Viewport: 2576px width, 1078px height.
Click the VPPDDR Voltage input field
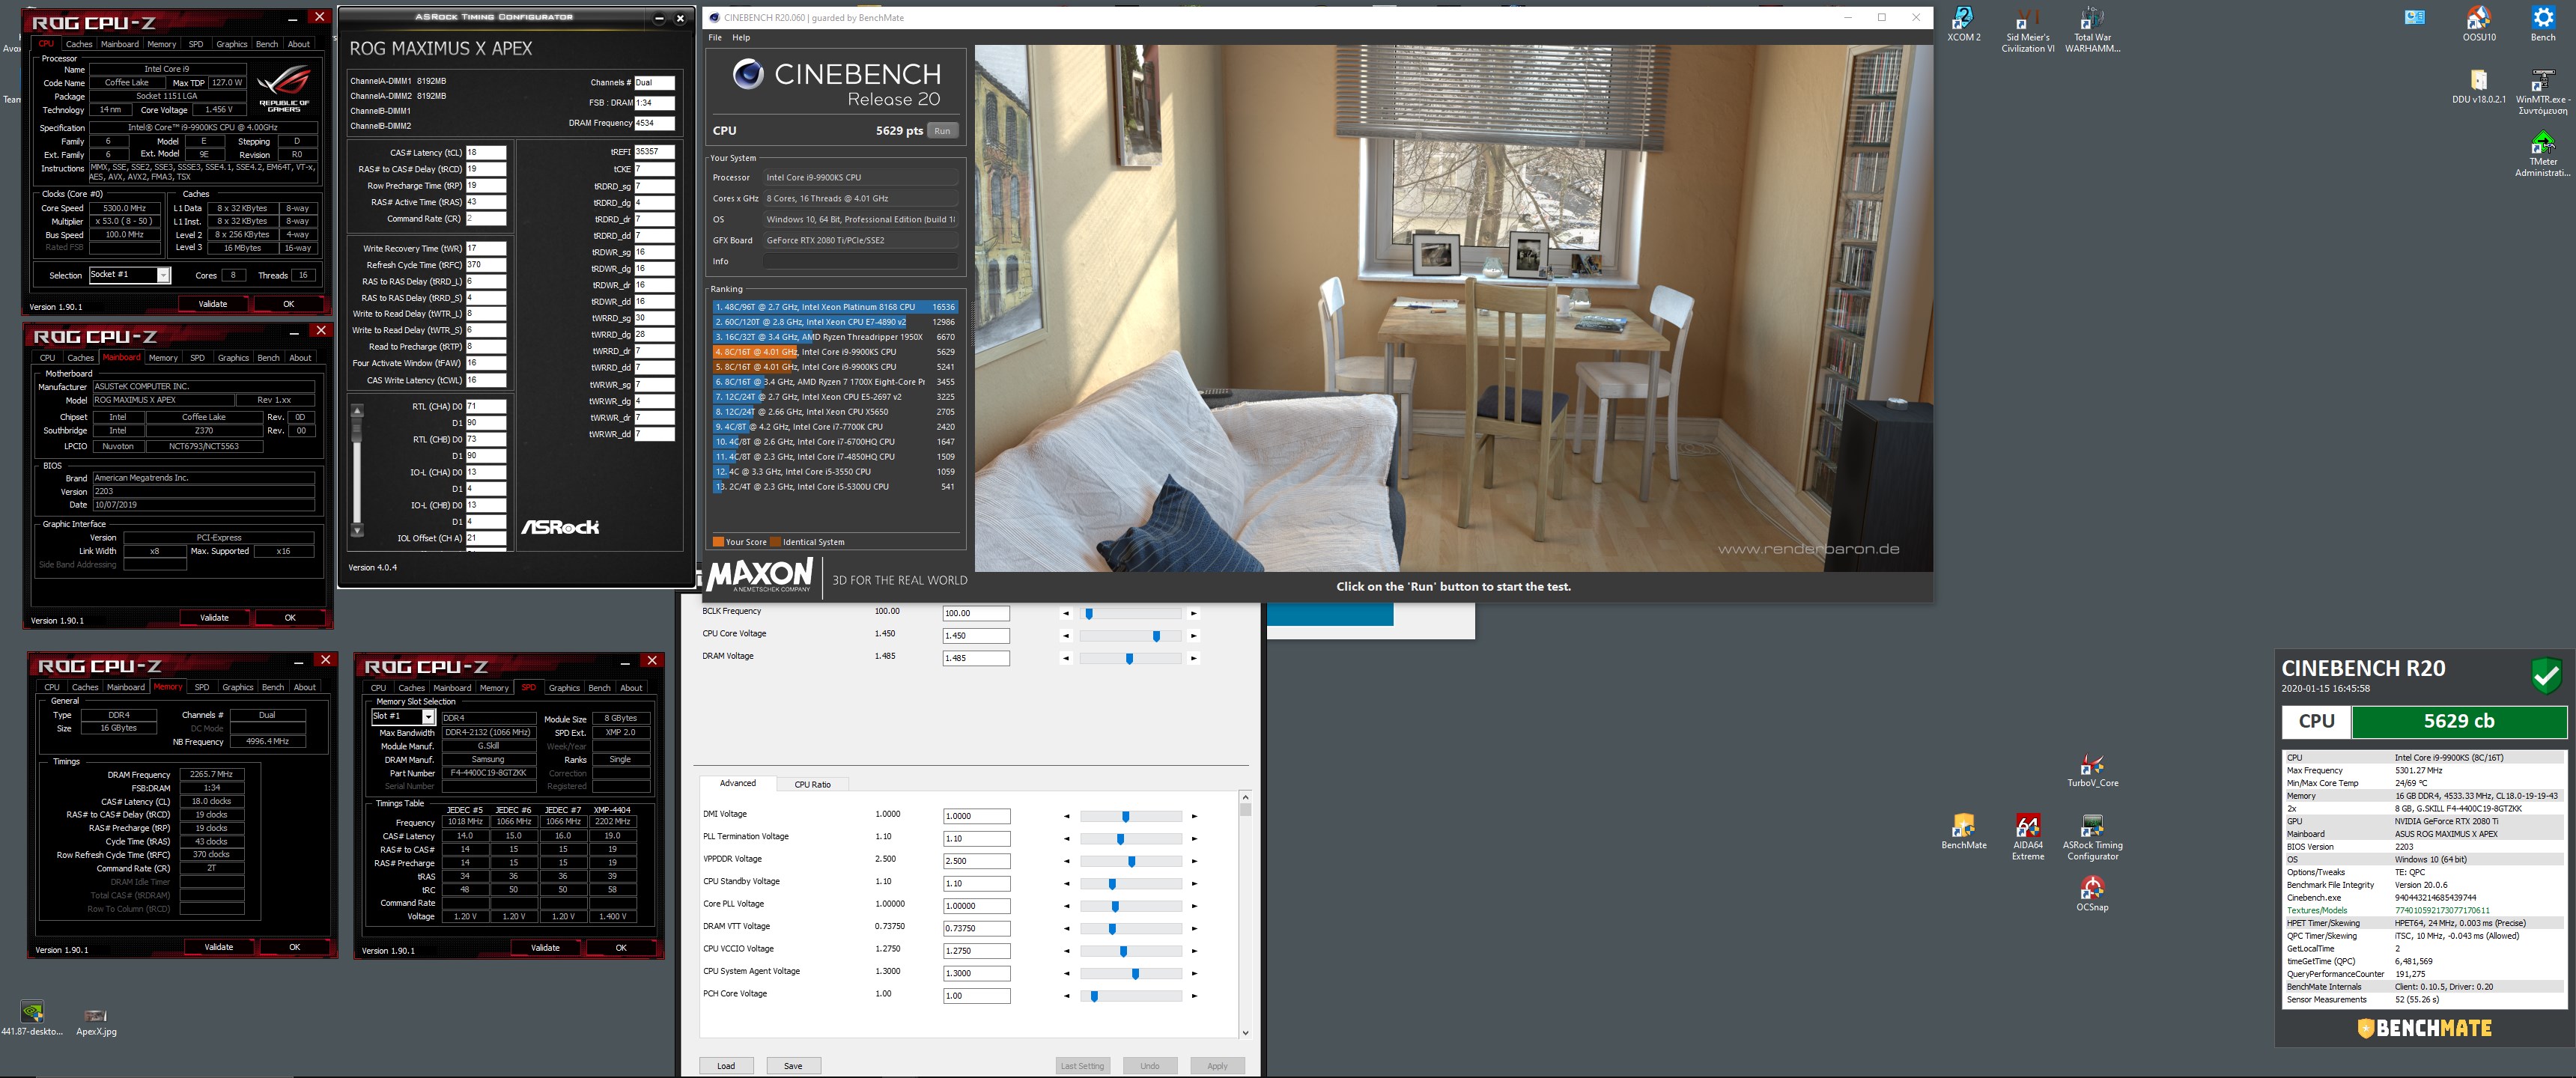(x=976, y=861)
